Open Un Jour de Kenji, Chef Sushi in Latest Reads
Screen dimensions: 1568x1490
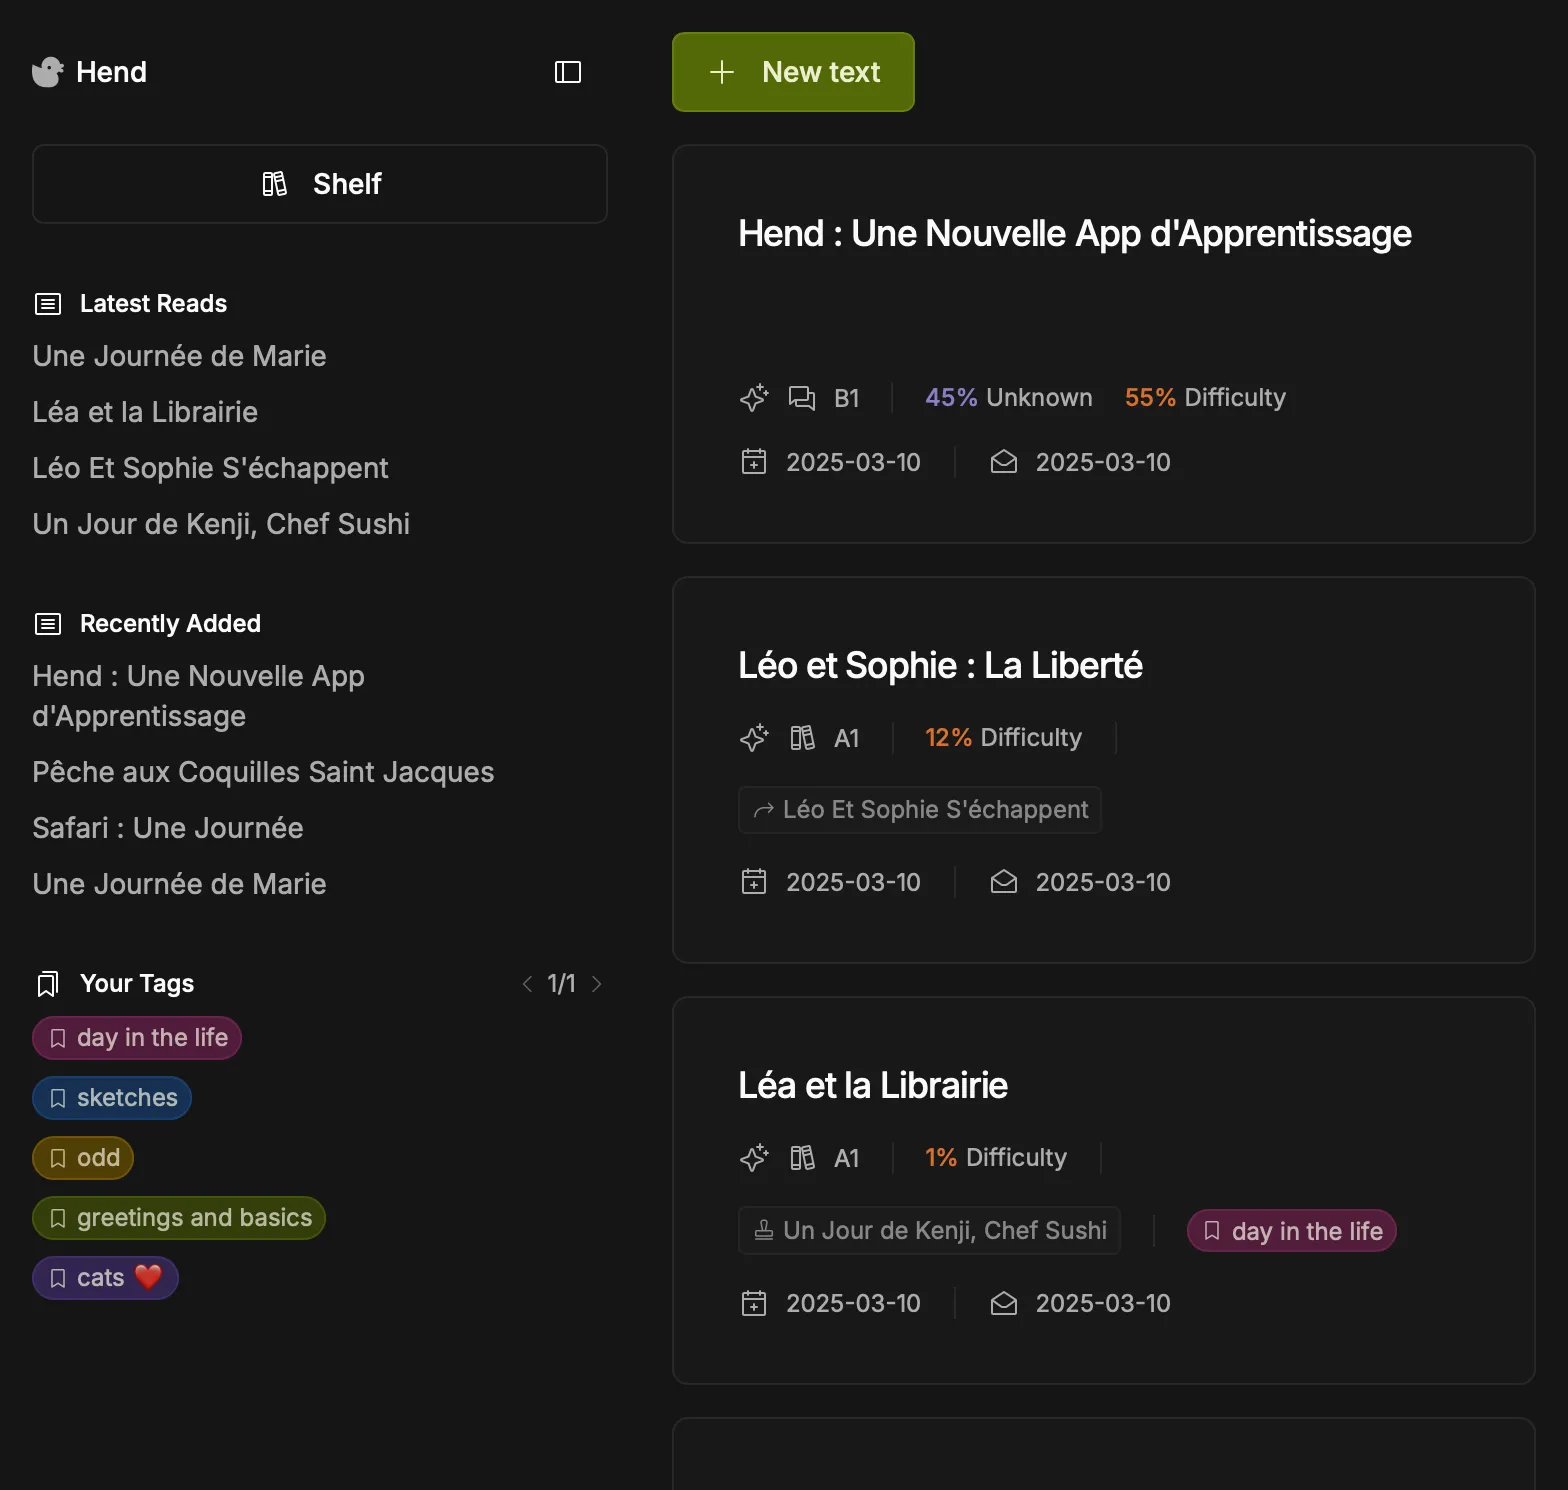[x=221, y=524]
